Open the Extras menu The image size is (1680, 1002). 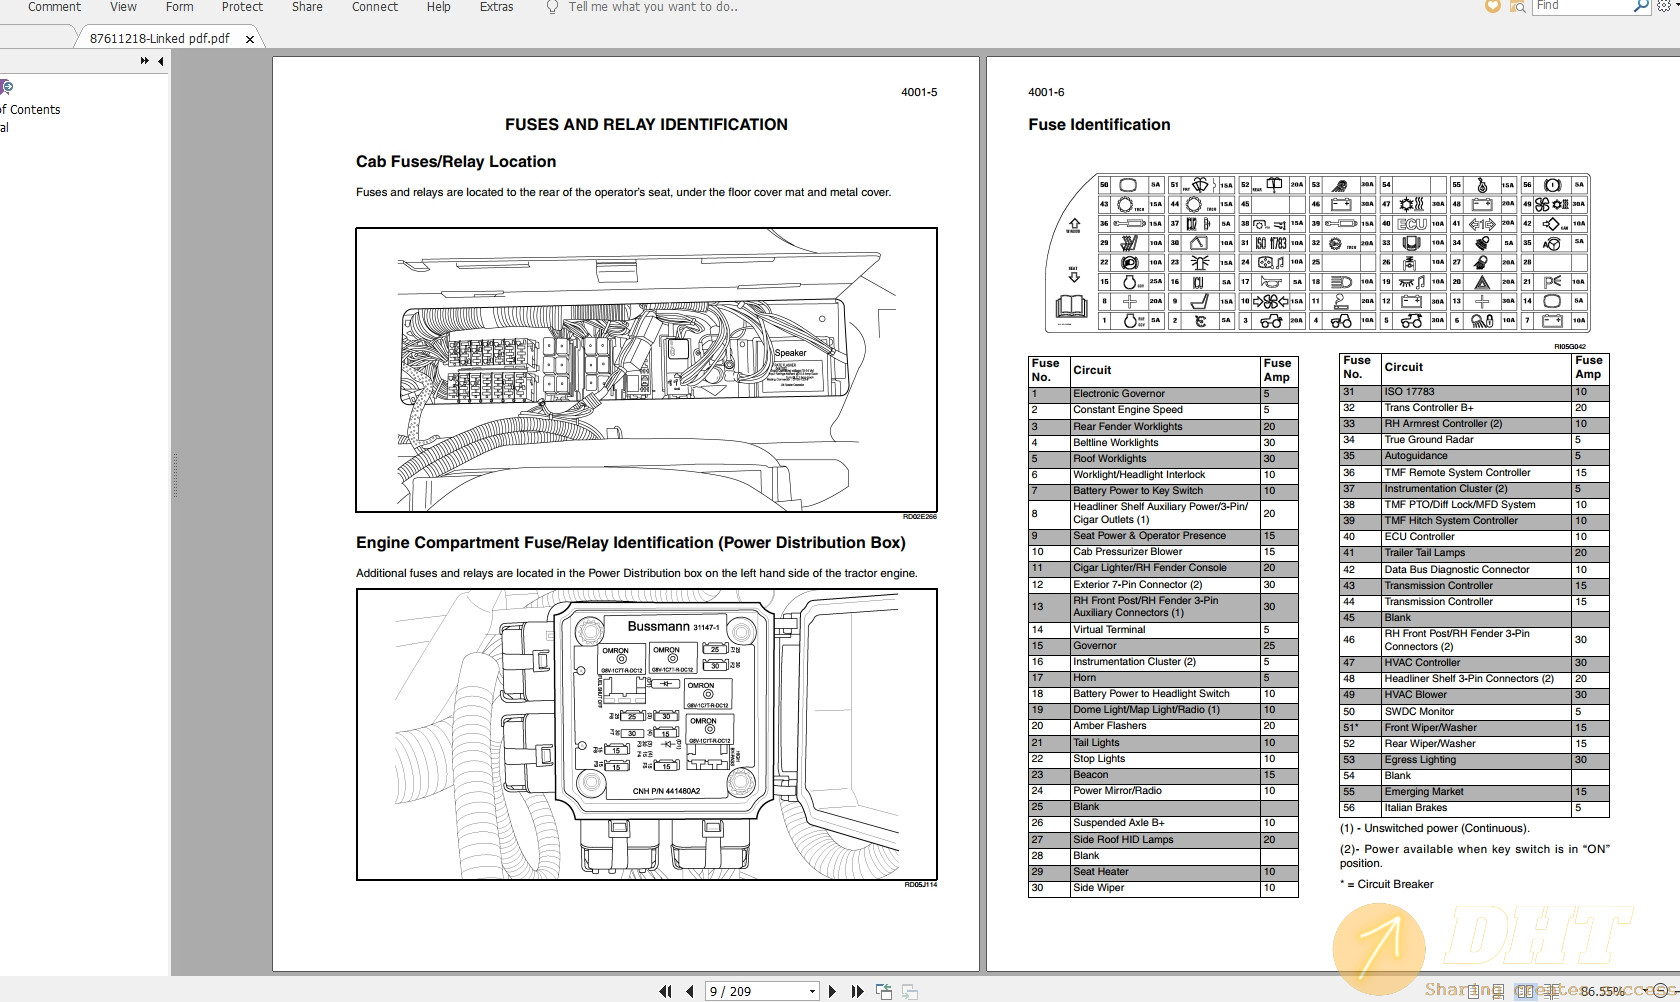point(496,7)
